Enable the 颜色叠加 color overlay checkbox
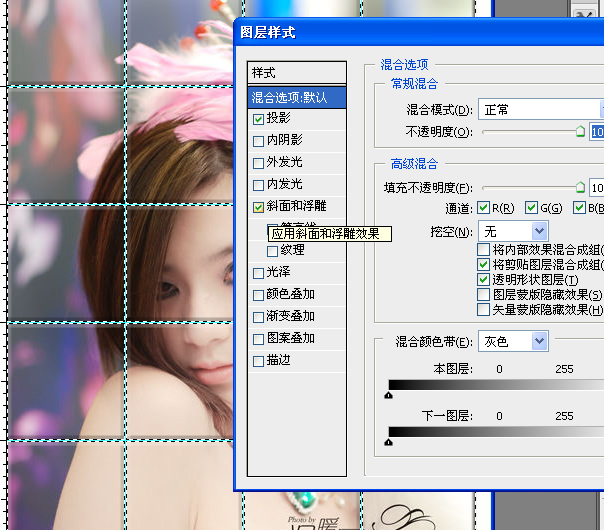 [x=258, y=295]
